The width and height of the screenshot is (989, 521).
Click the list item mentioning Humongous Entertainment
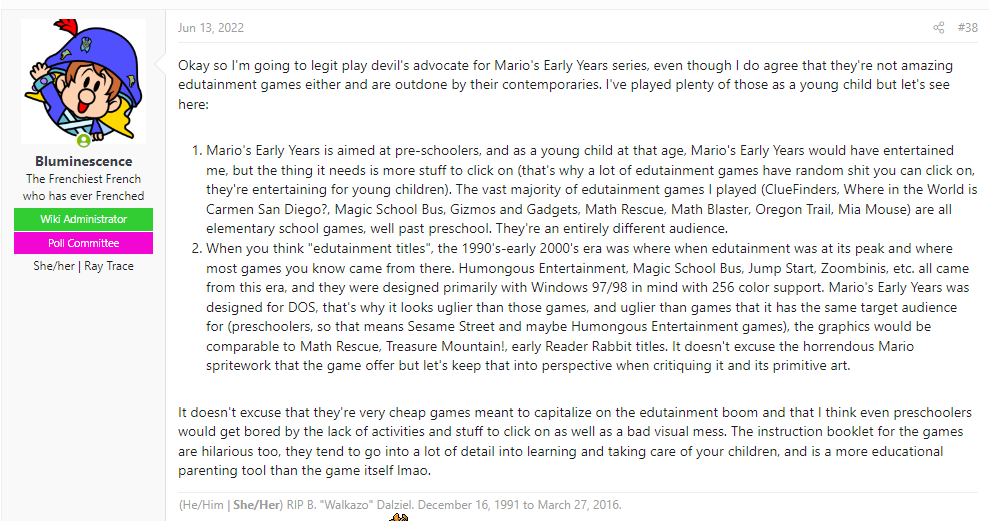click(587, 307)
